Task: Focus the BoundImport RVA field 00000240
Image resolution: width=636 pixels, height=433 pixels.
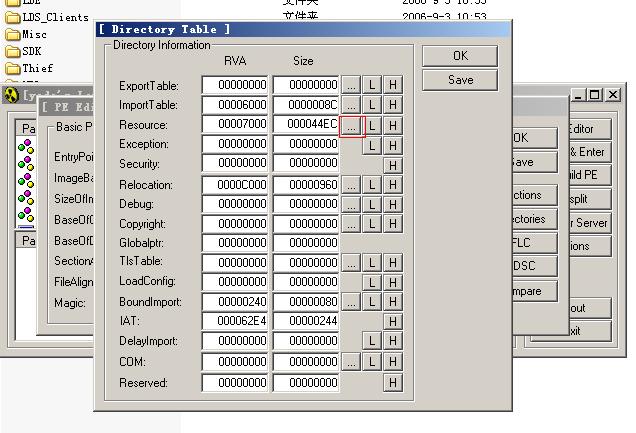Action: point(235,302)
